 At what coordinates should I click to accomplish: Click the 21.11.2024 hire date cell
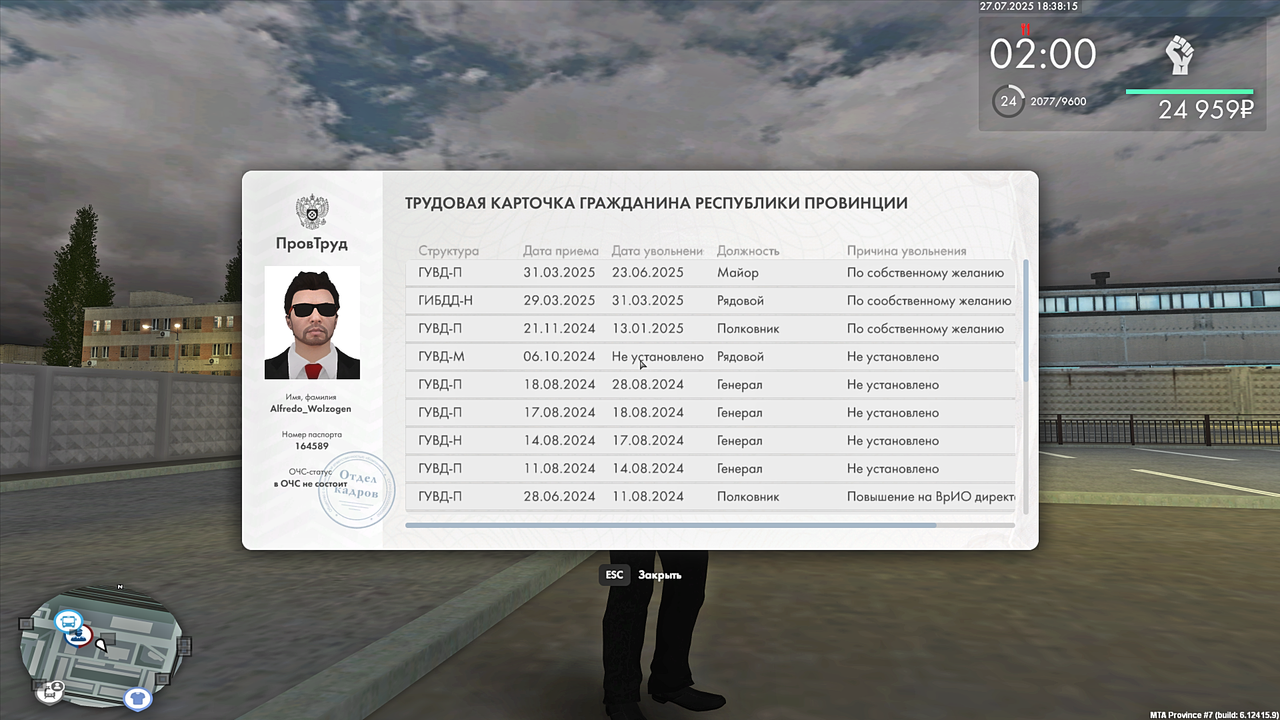click(x=559, y=329)
